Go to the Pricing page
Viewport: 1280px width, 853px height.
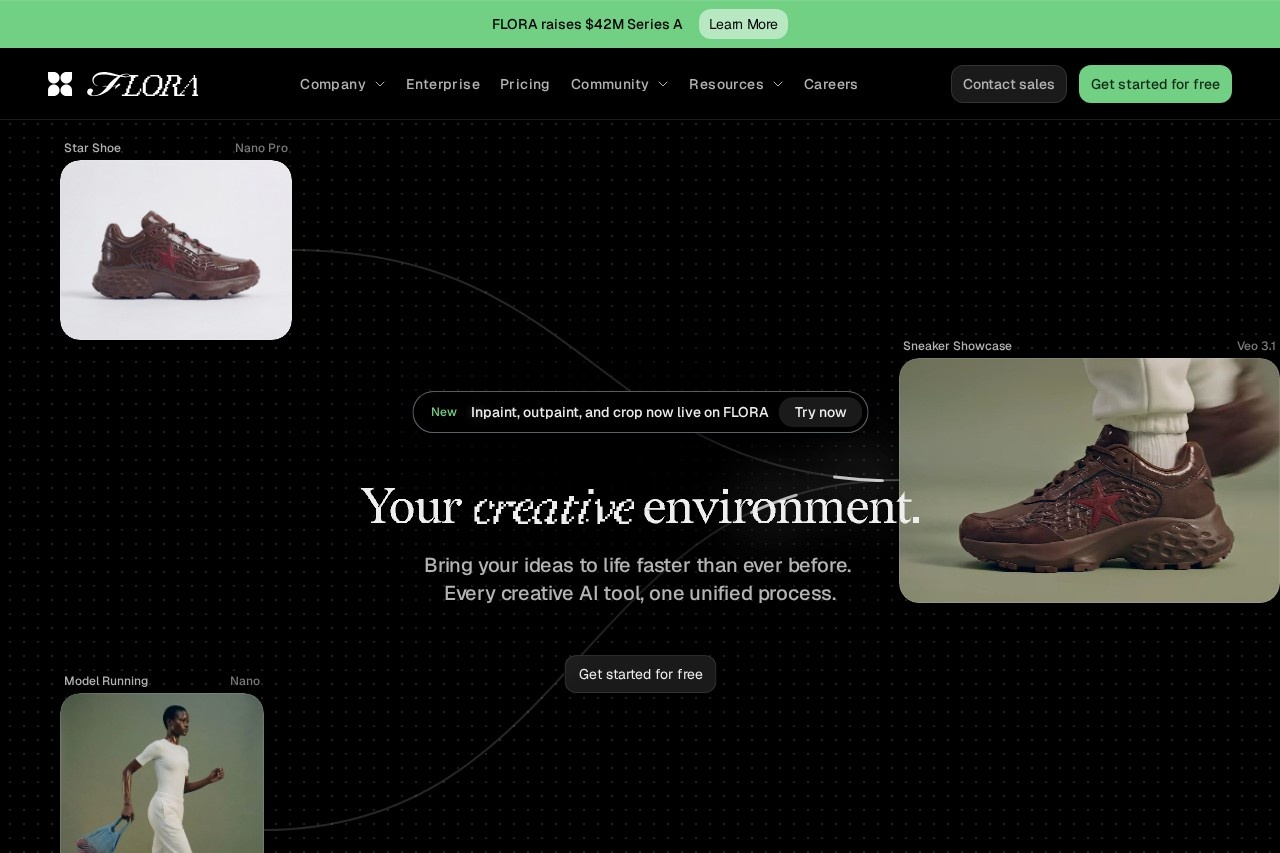coord(525,84)
